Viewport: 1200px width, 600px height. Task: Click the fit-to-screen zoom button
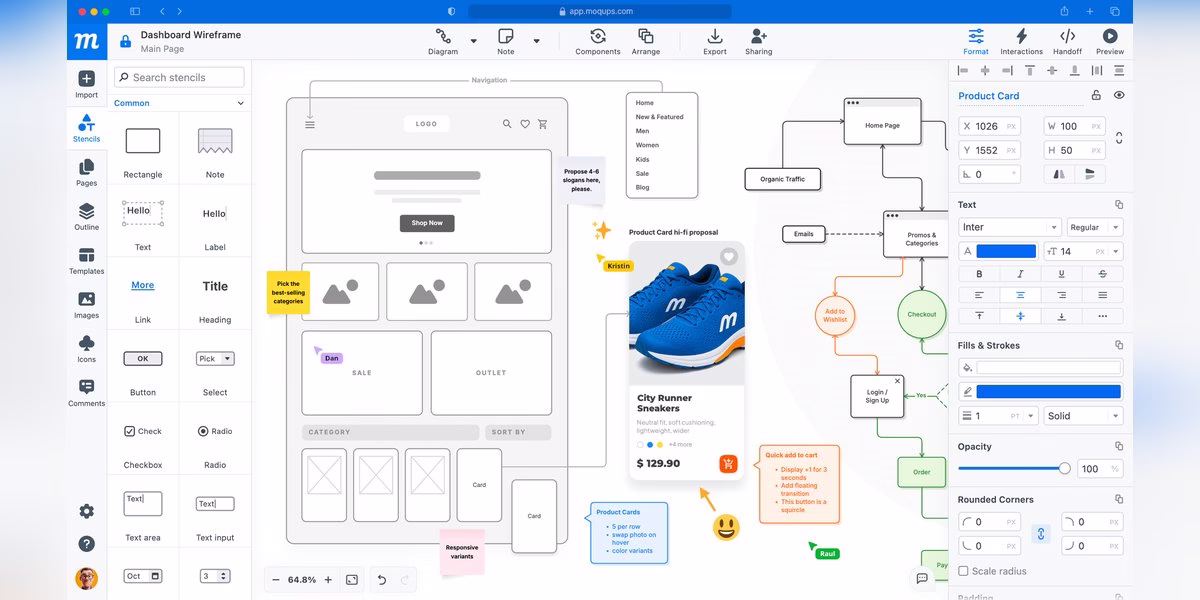click(x=352, y=580)
